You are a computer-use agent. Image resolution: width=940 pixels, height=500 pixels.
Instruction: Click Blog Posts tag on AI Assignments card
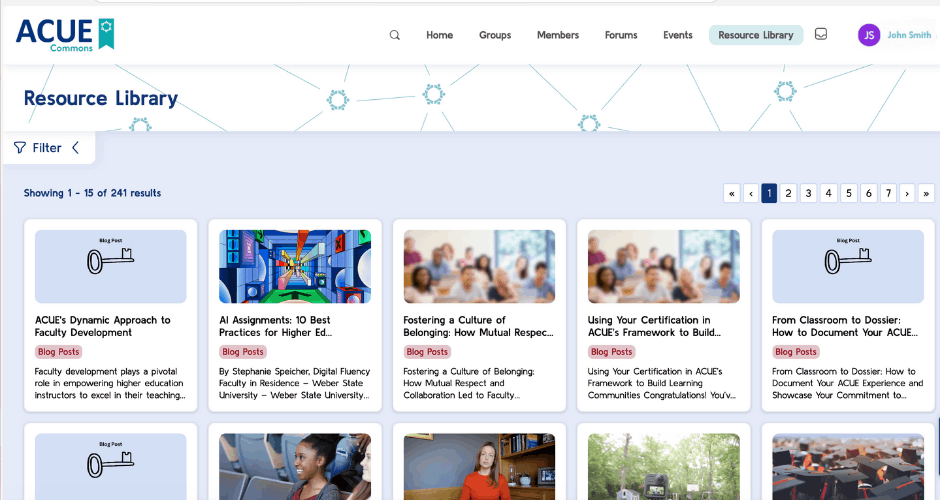point(243,352)
